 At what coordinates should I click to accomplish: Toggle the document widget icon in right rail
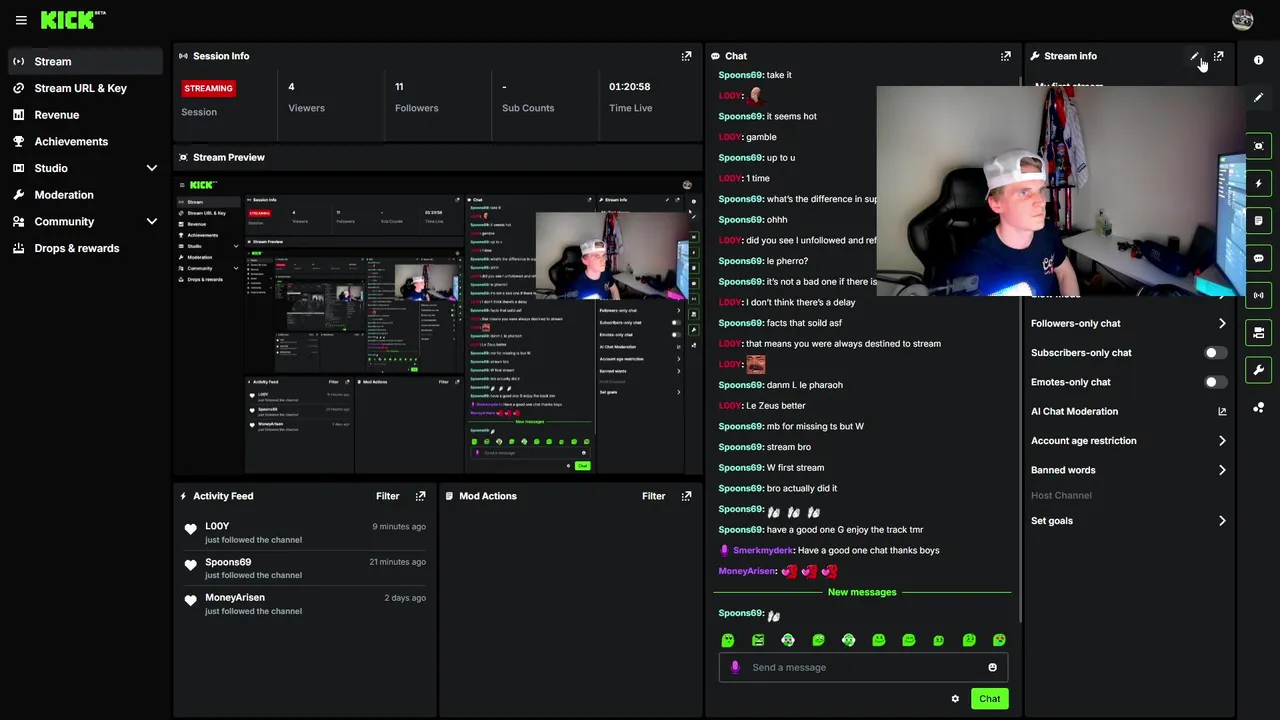1259,221
